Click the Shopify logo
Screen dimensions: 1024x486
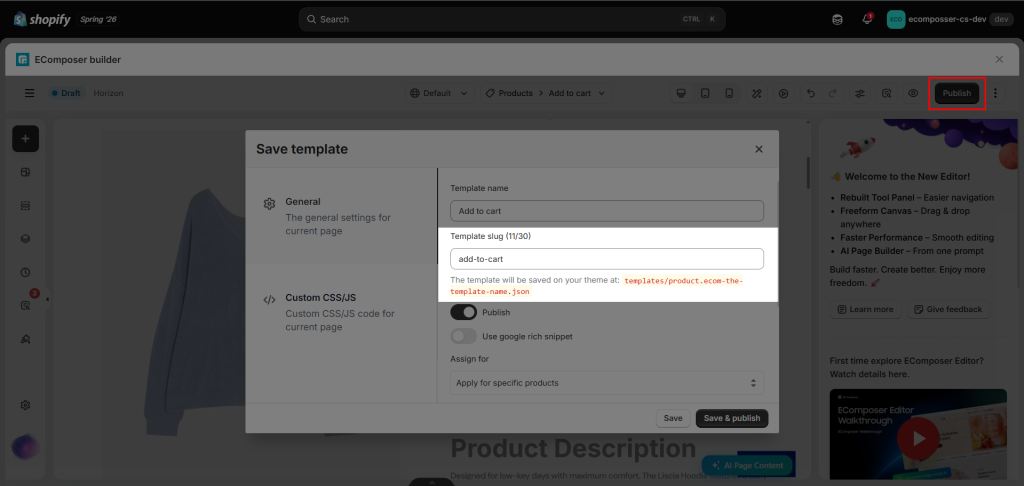[x=42, y=19]
